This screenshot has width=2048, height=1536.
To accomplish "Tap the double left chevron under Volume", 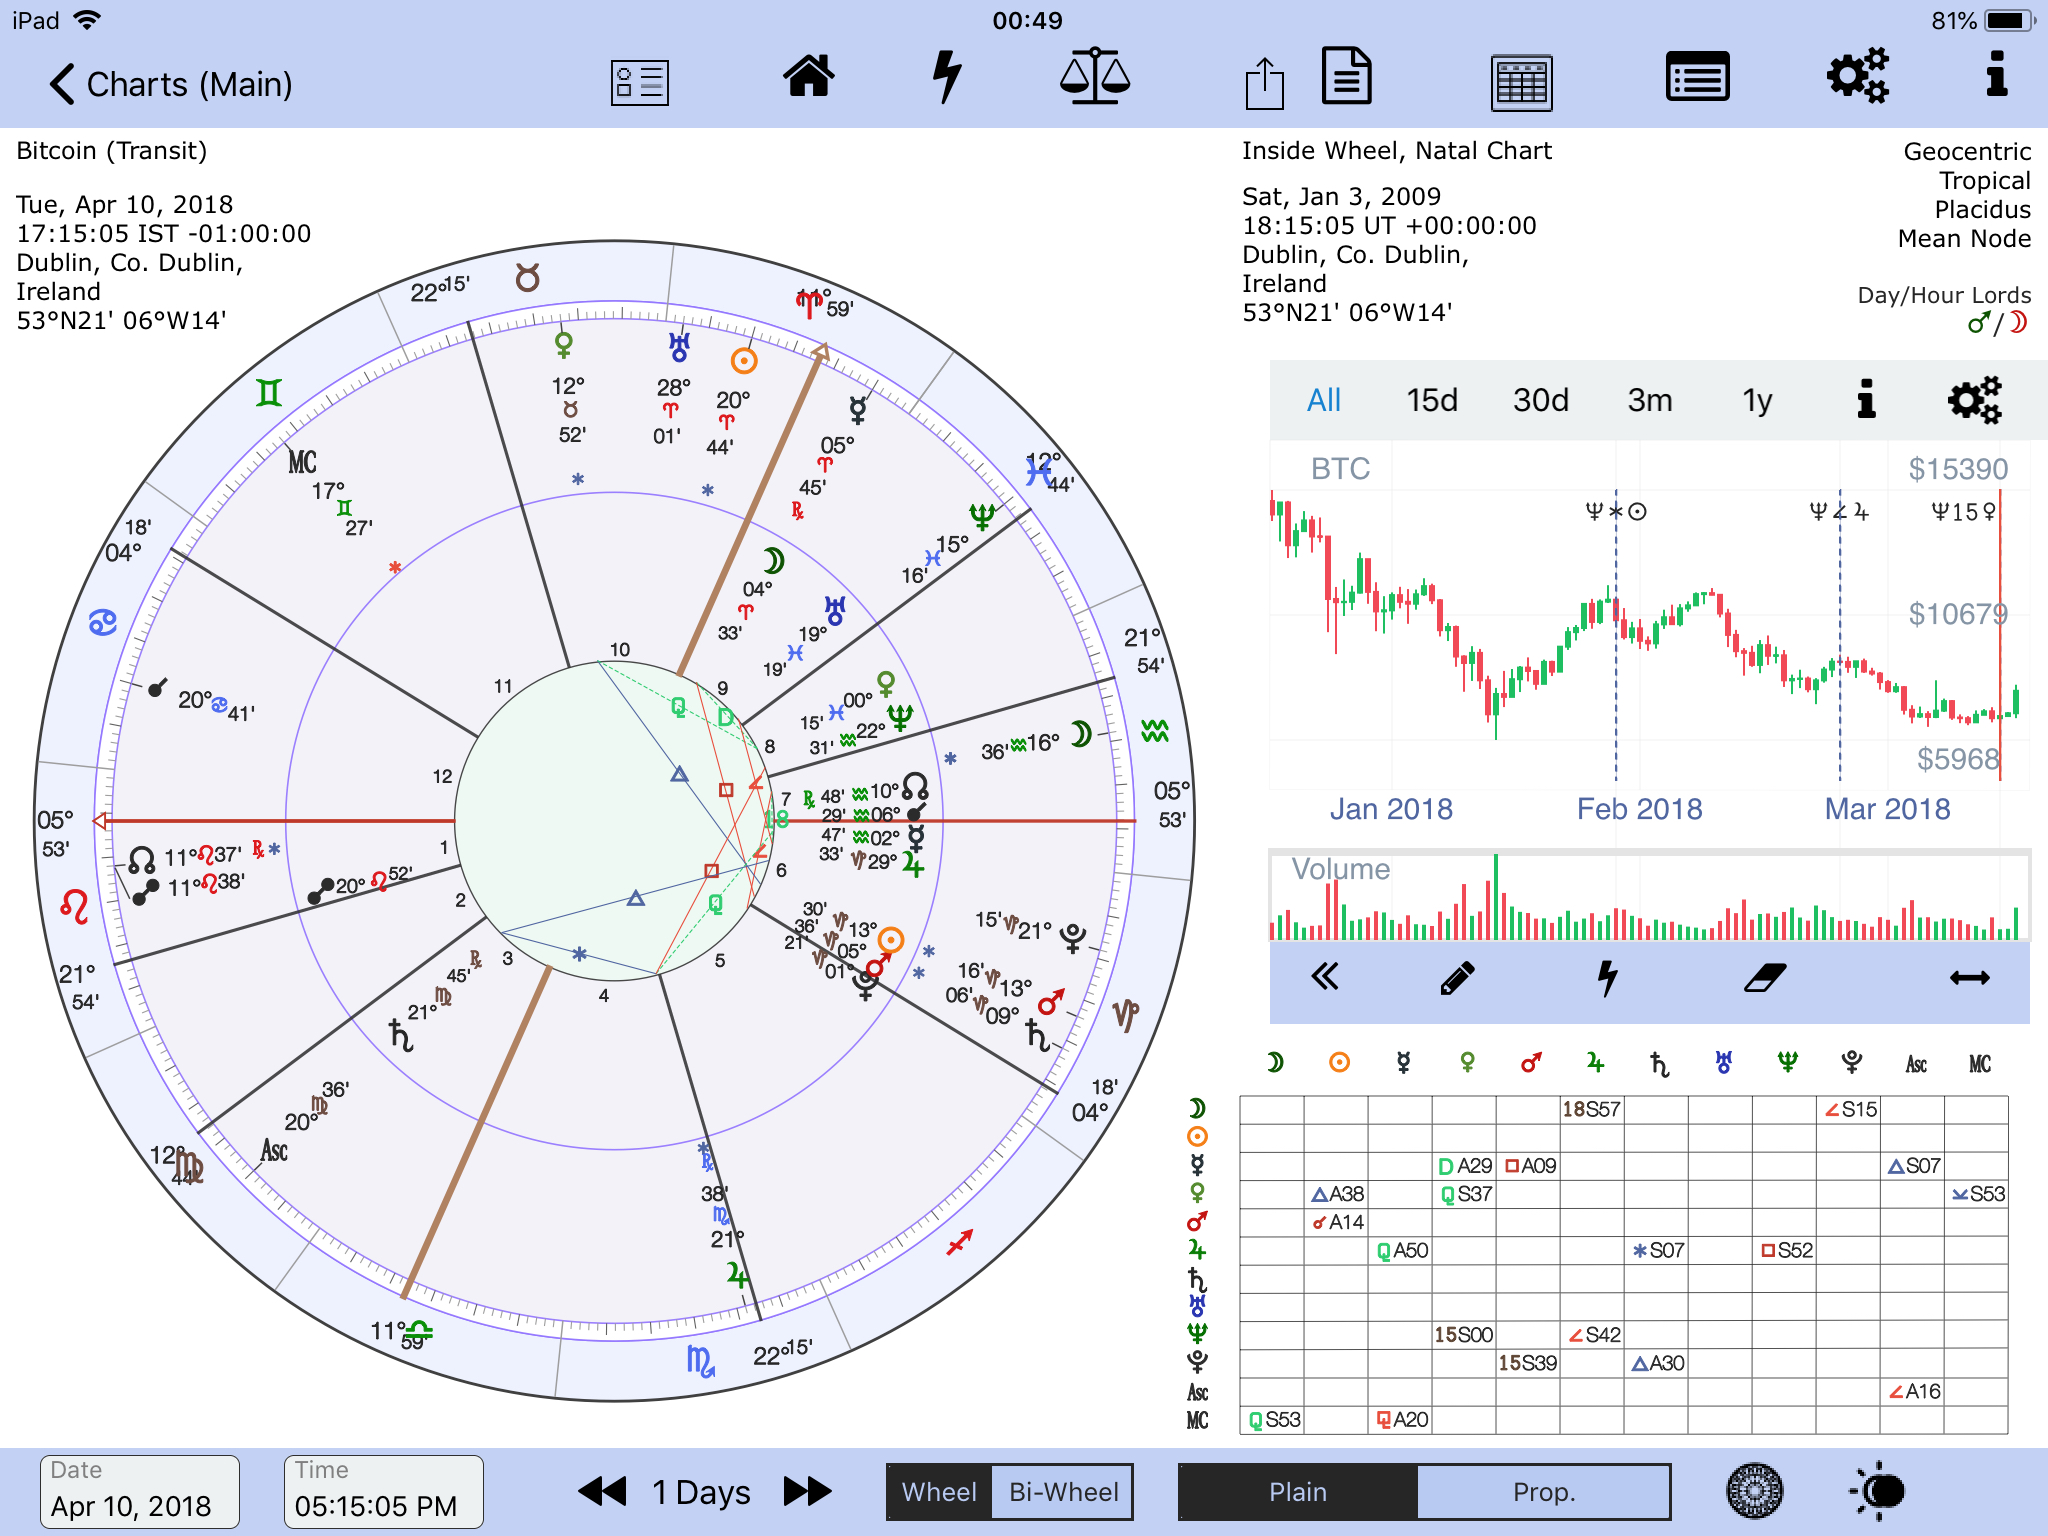I will (1324, 976).
